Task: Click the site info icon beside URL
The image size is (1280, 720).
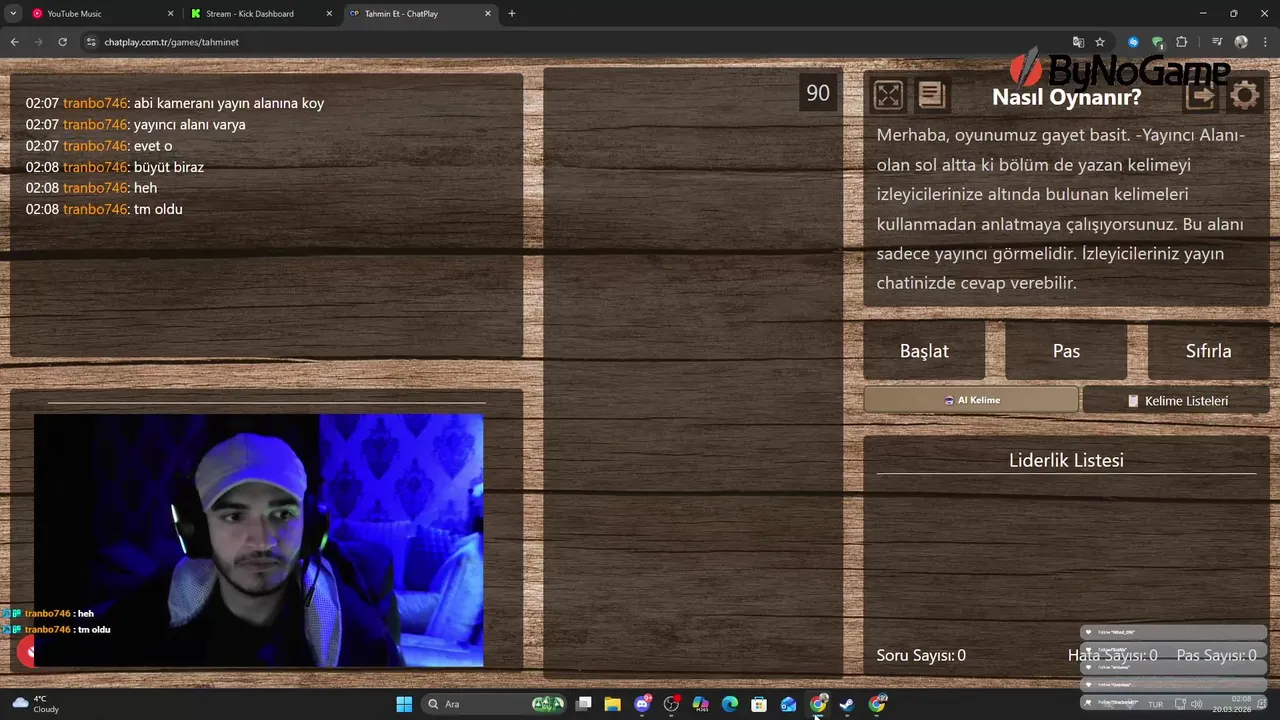Action: pos(91,42)
